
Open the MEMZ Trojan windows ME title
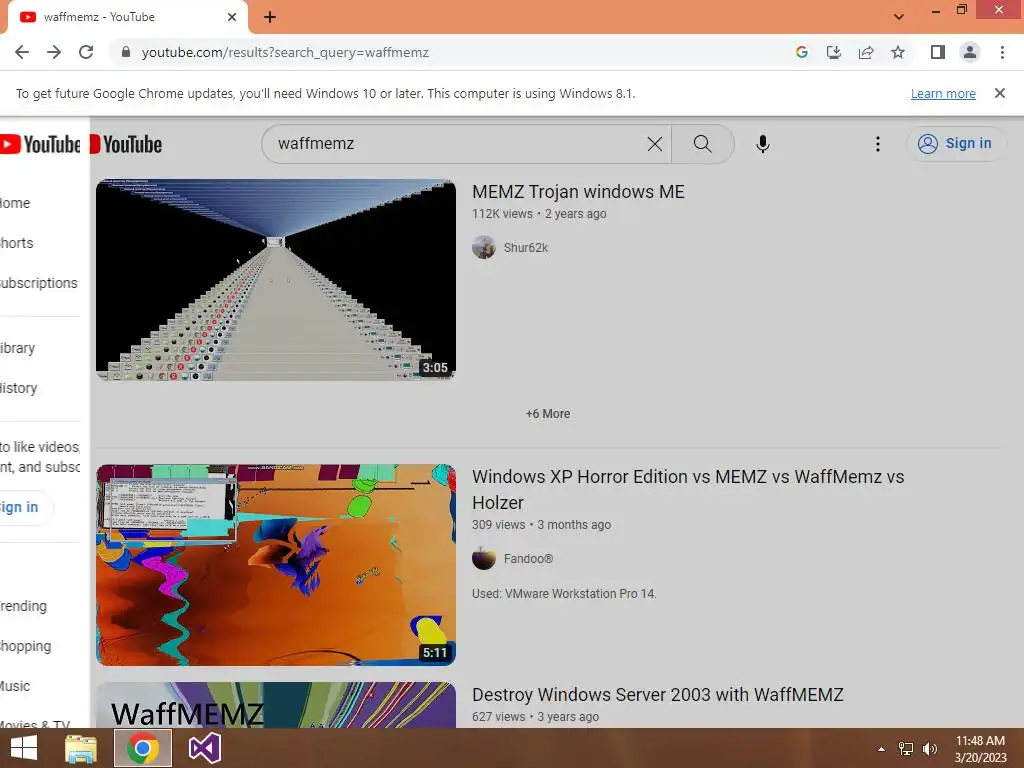578,192
